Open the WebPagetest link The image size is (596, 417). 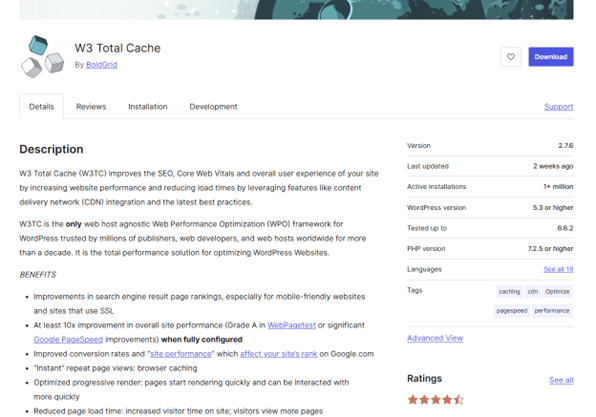click(291, 325)
